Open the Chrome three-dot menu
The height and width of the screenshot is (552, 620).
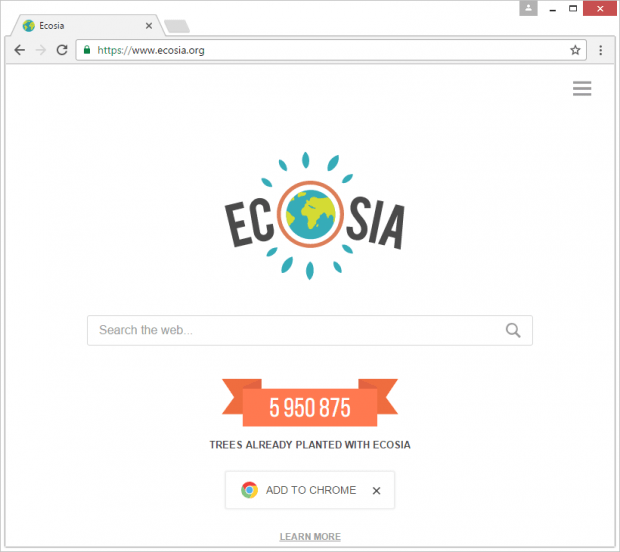[600, 50]
